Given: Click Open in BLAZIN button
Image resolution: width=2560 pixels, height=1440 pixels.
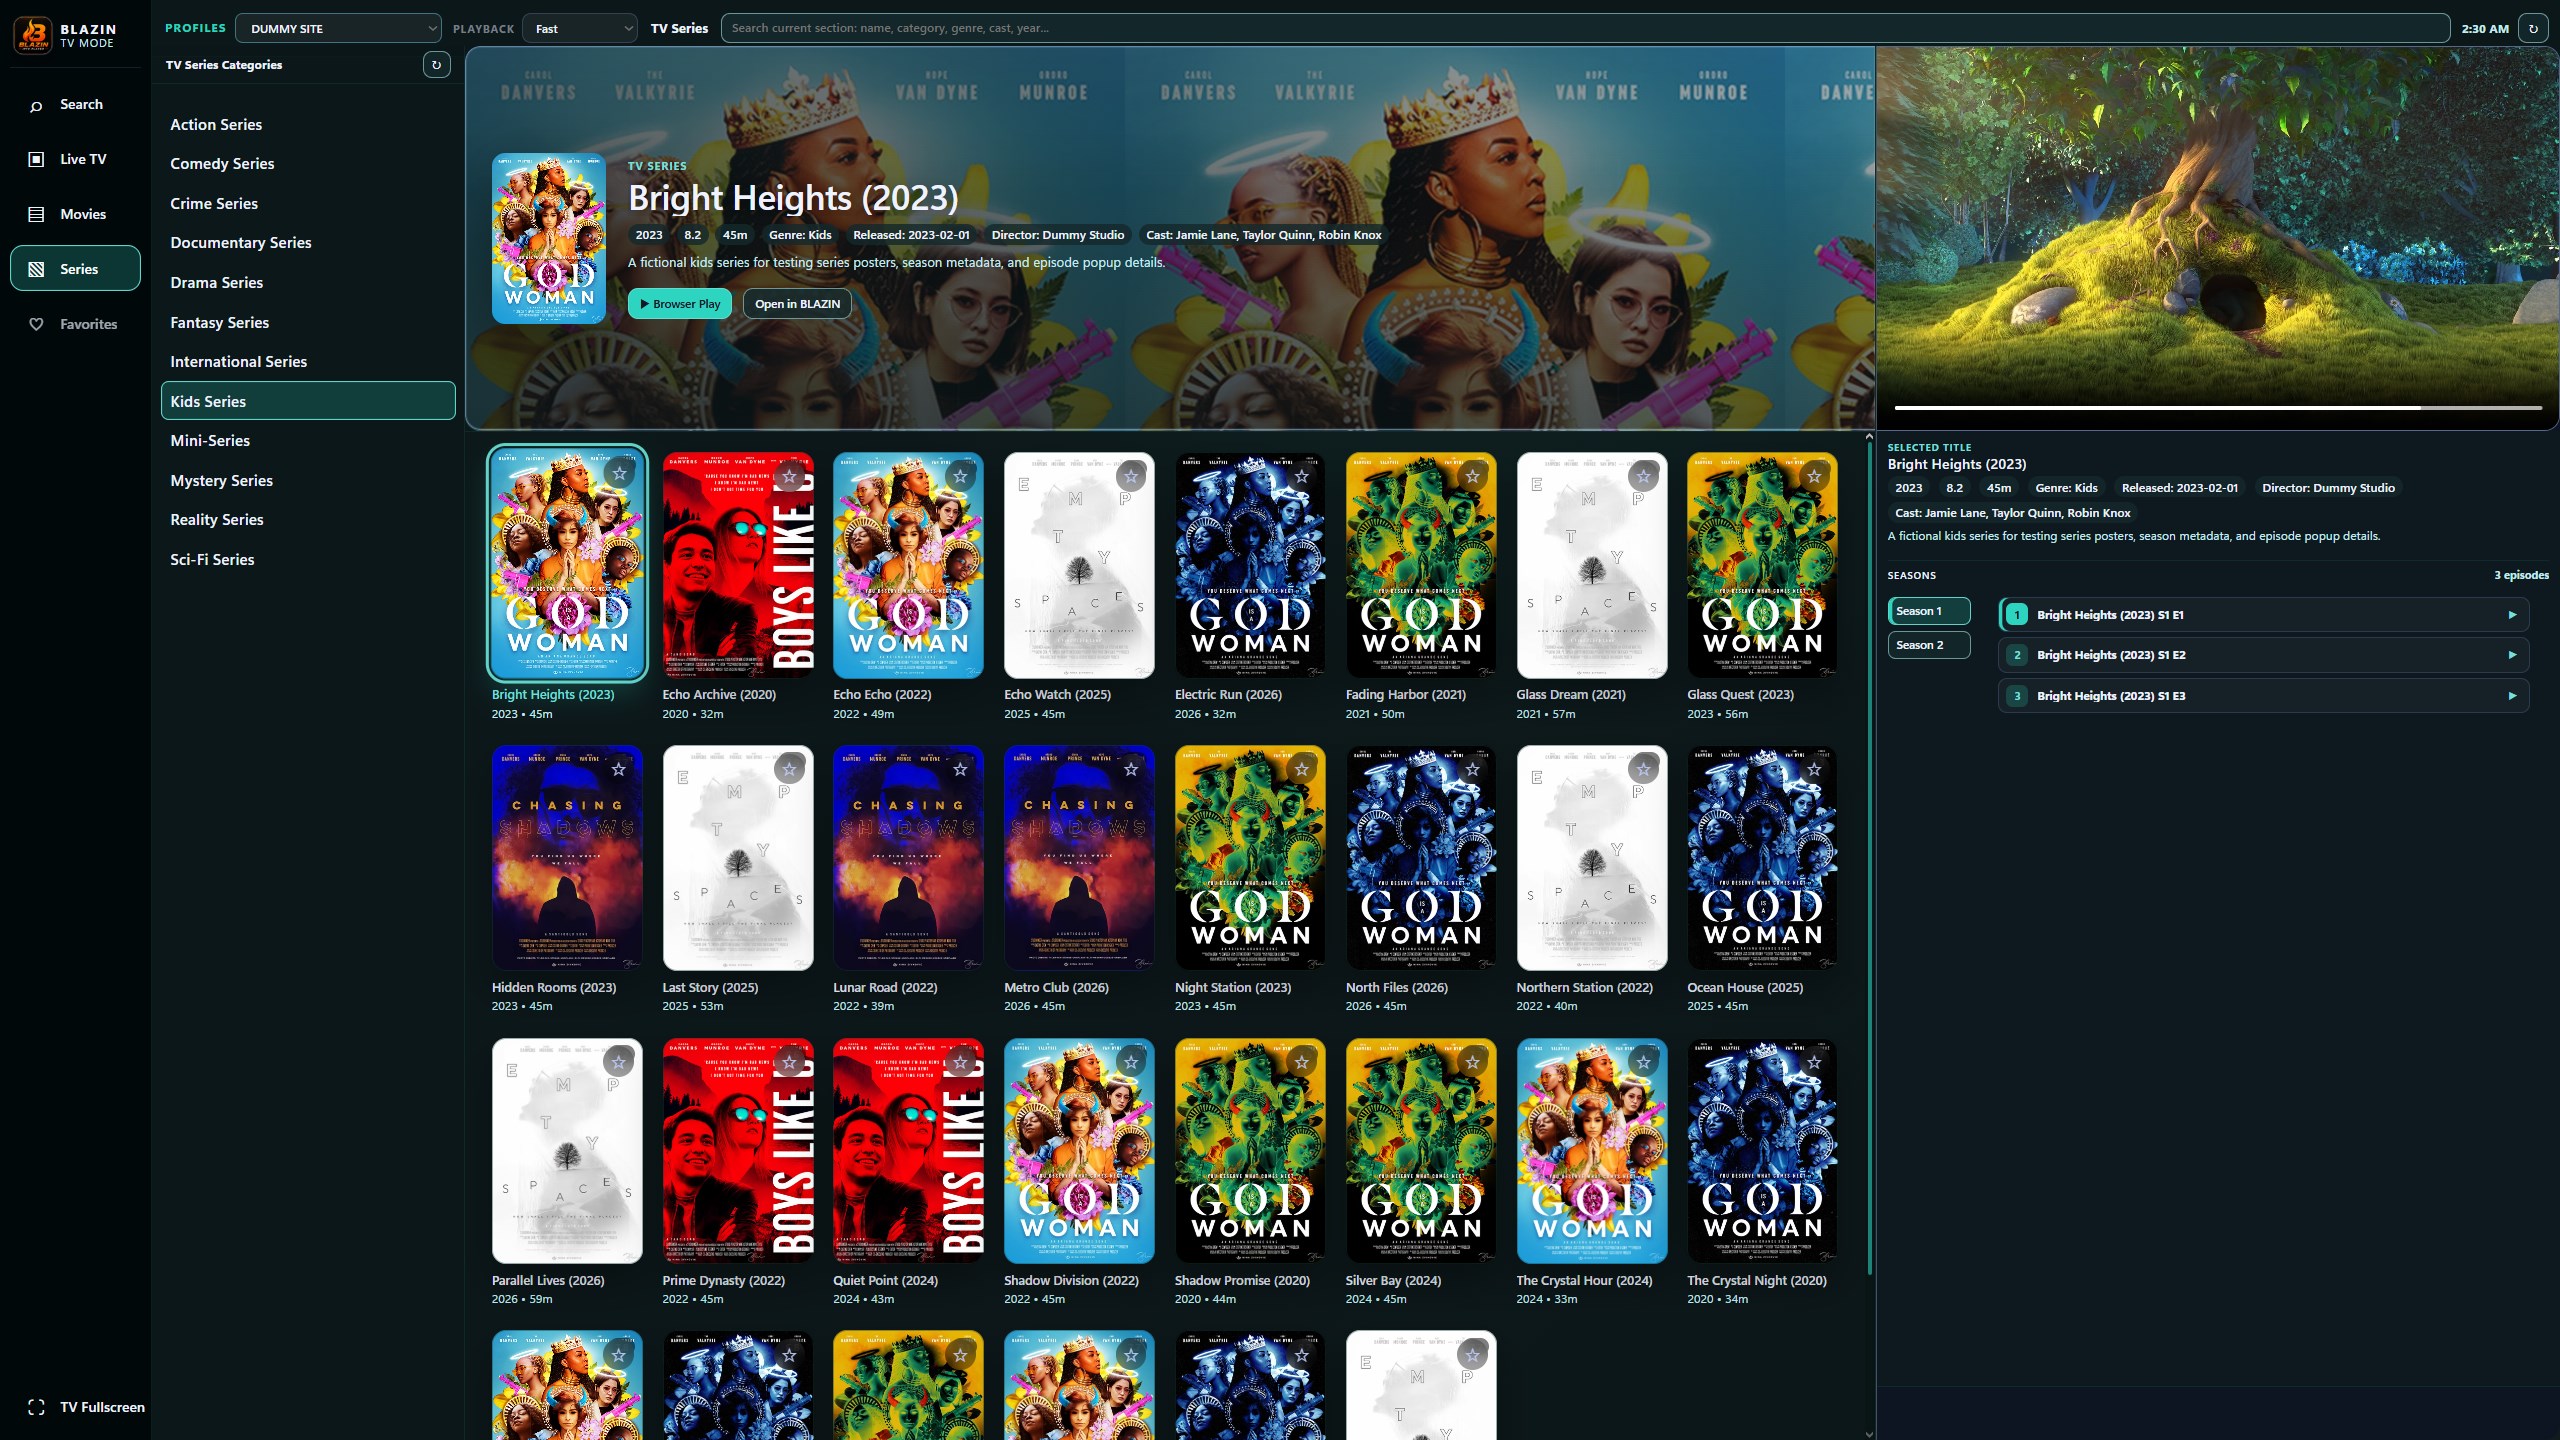Looking at the screenshot, I should pos(797,304).
